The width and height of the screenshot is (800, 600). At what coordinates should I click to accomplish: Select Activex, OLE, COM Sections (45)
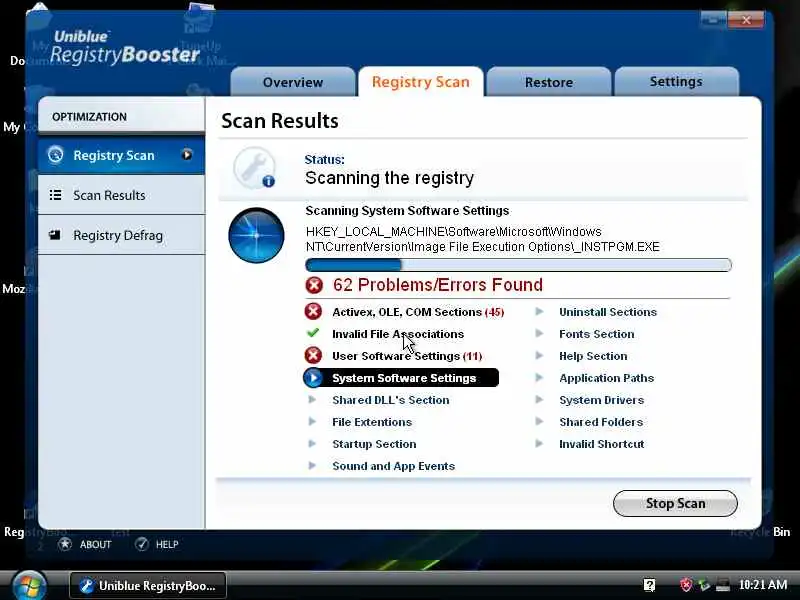(x=418, y=312)
